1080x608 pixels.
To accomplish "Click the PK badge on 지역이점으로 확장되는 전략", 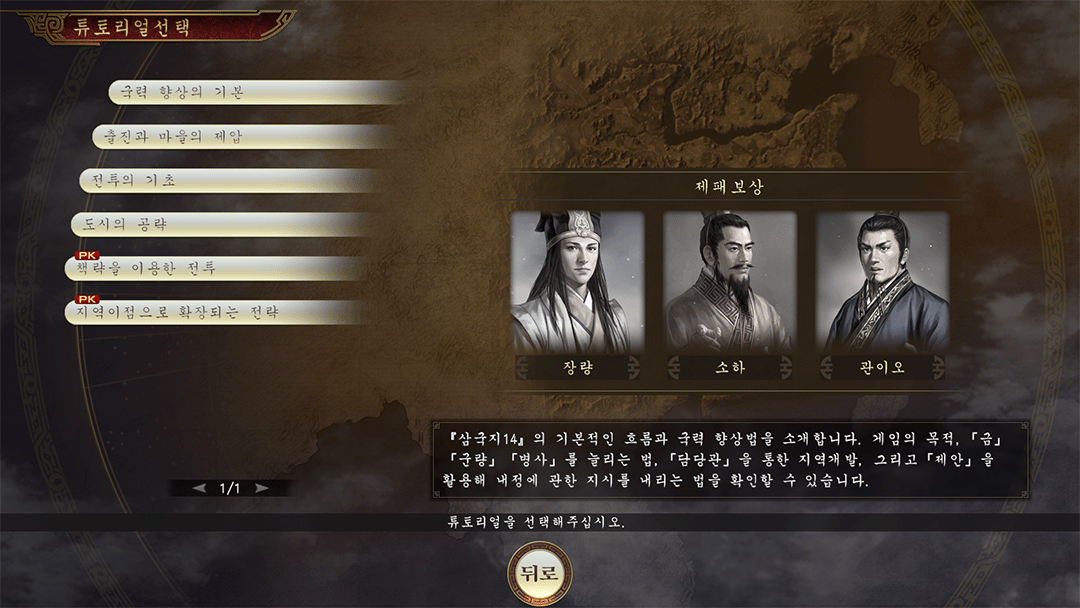I will tap(87, 299).
